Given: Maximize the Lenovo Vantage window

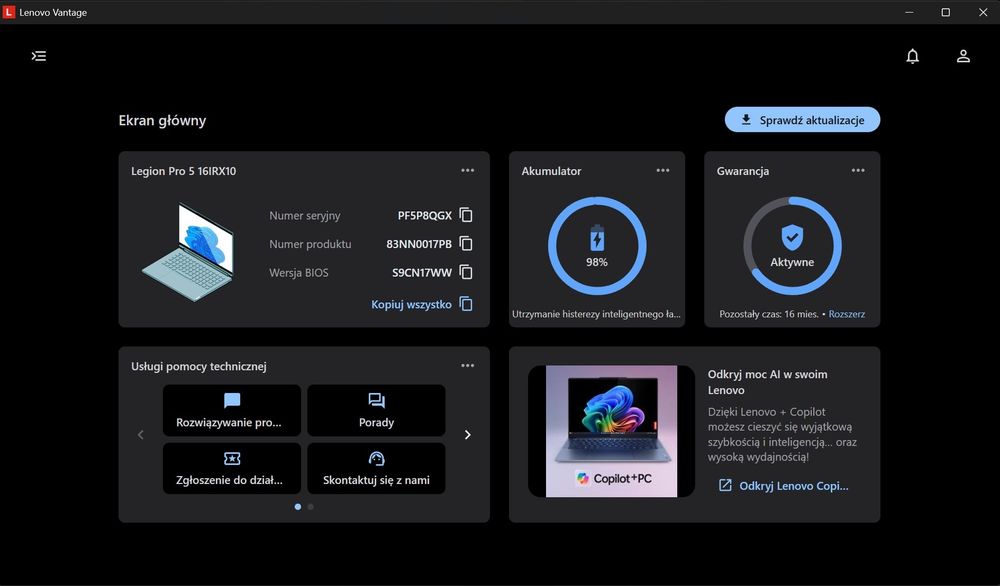Looking at the screenshot, I should coord(946,12).
